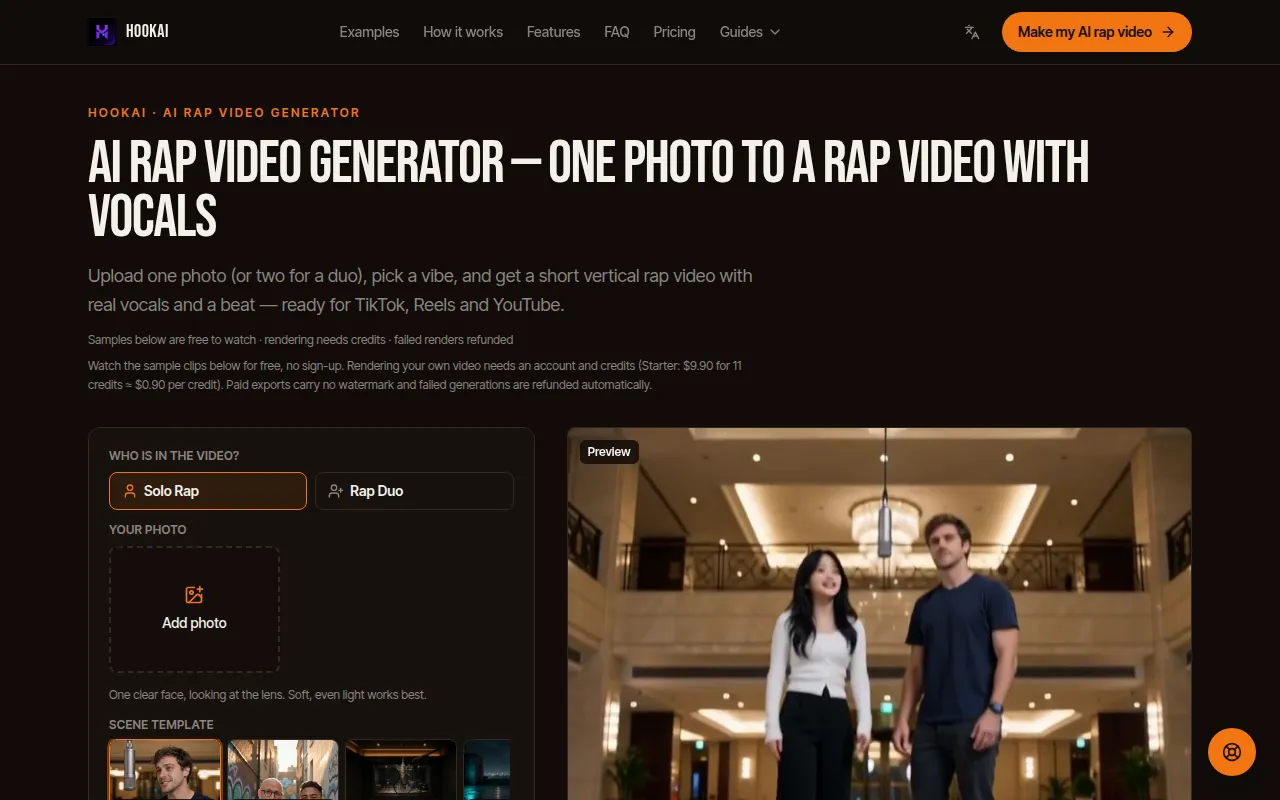Click the YOUR PHOTO label
Viewport: 1280px width, 800px height.
click(x=148, y=530)
